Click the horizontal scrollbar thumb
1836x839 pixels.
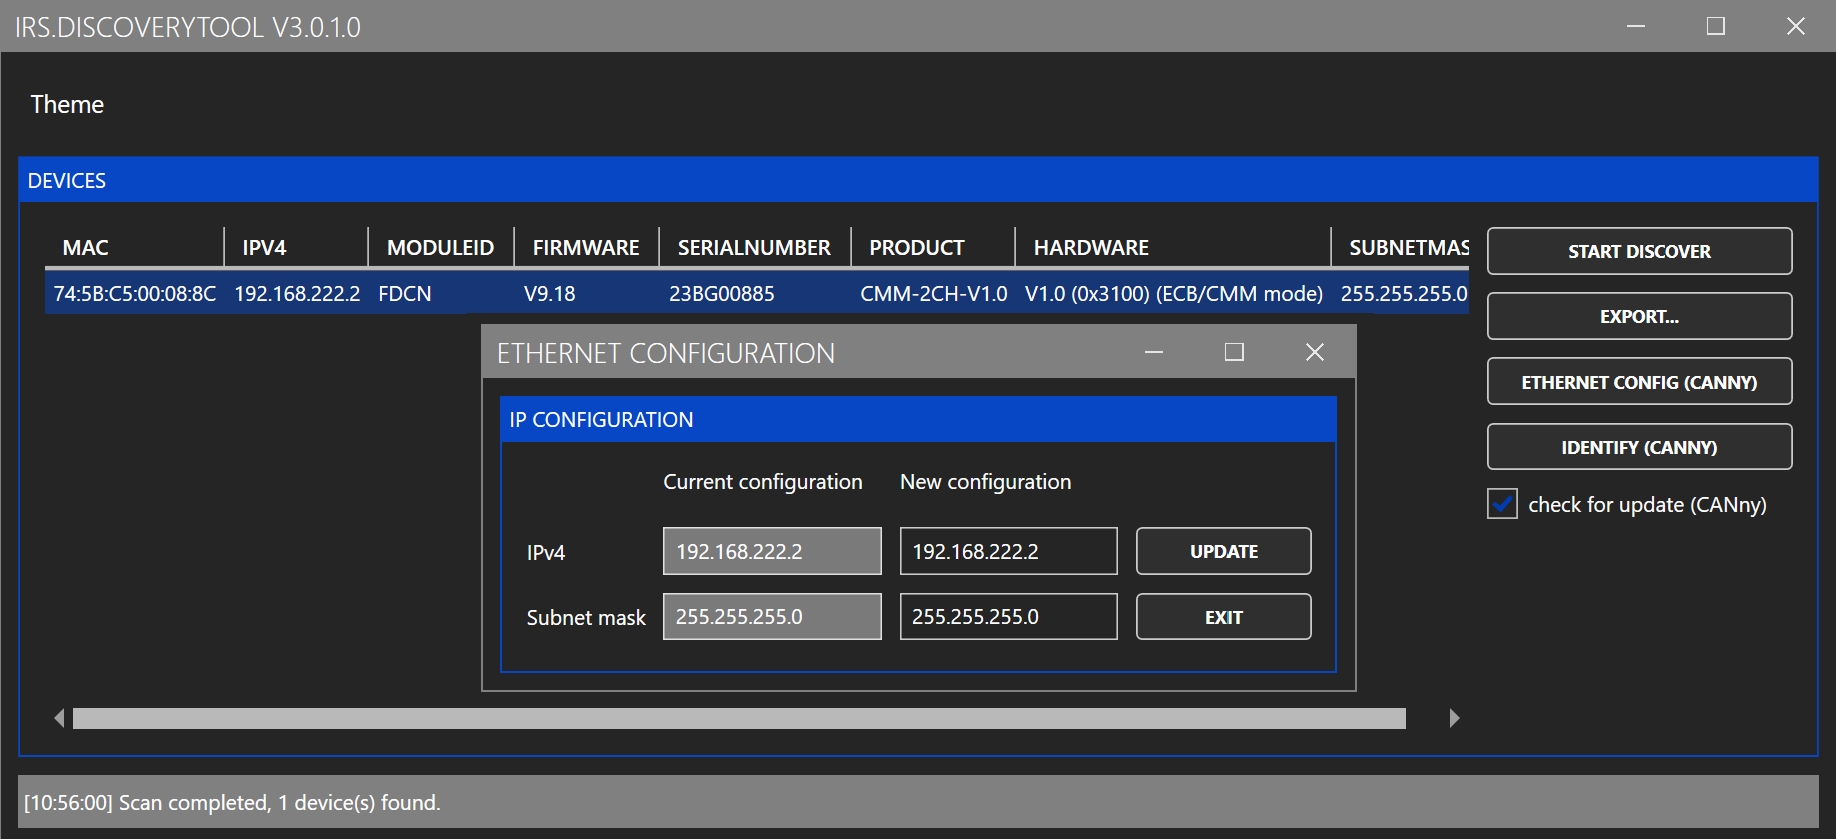click(x=738, y=718)
